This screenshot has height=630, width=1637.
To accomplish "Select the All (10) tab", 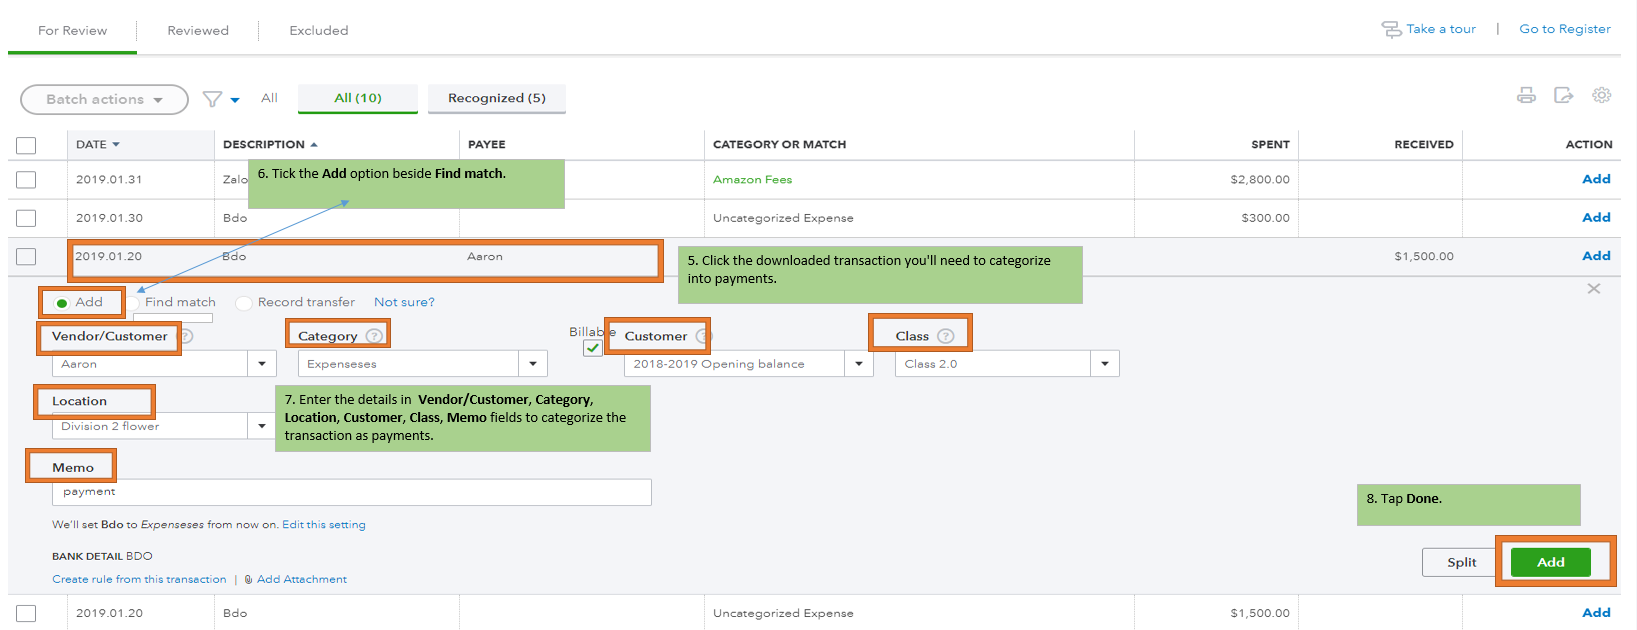I will [358, 98].
